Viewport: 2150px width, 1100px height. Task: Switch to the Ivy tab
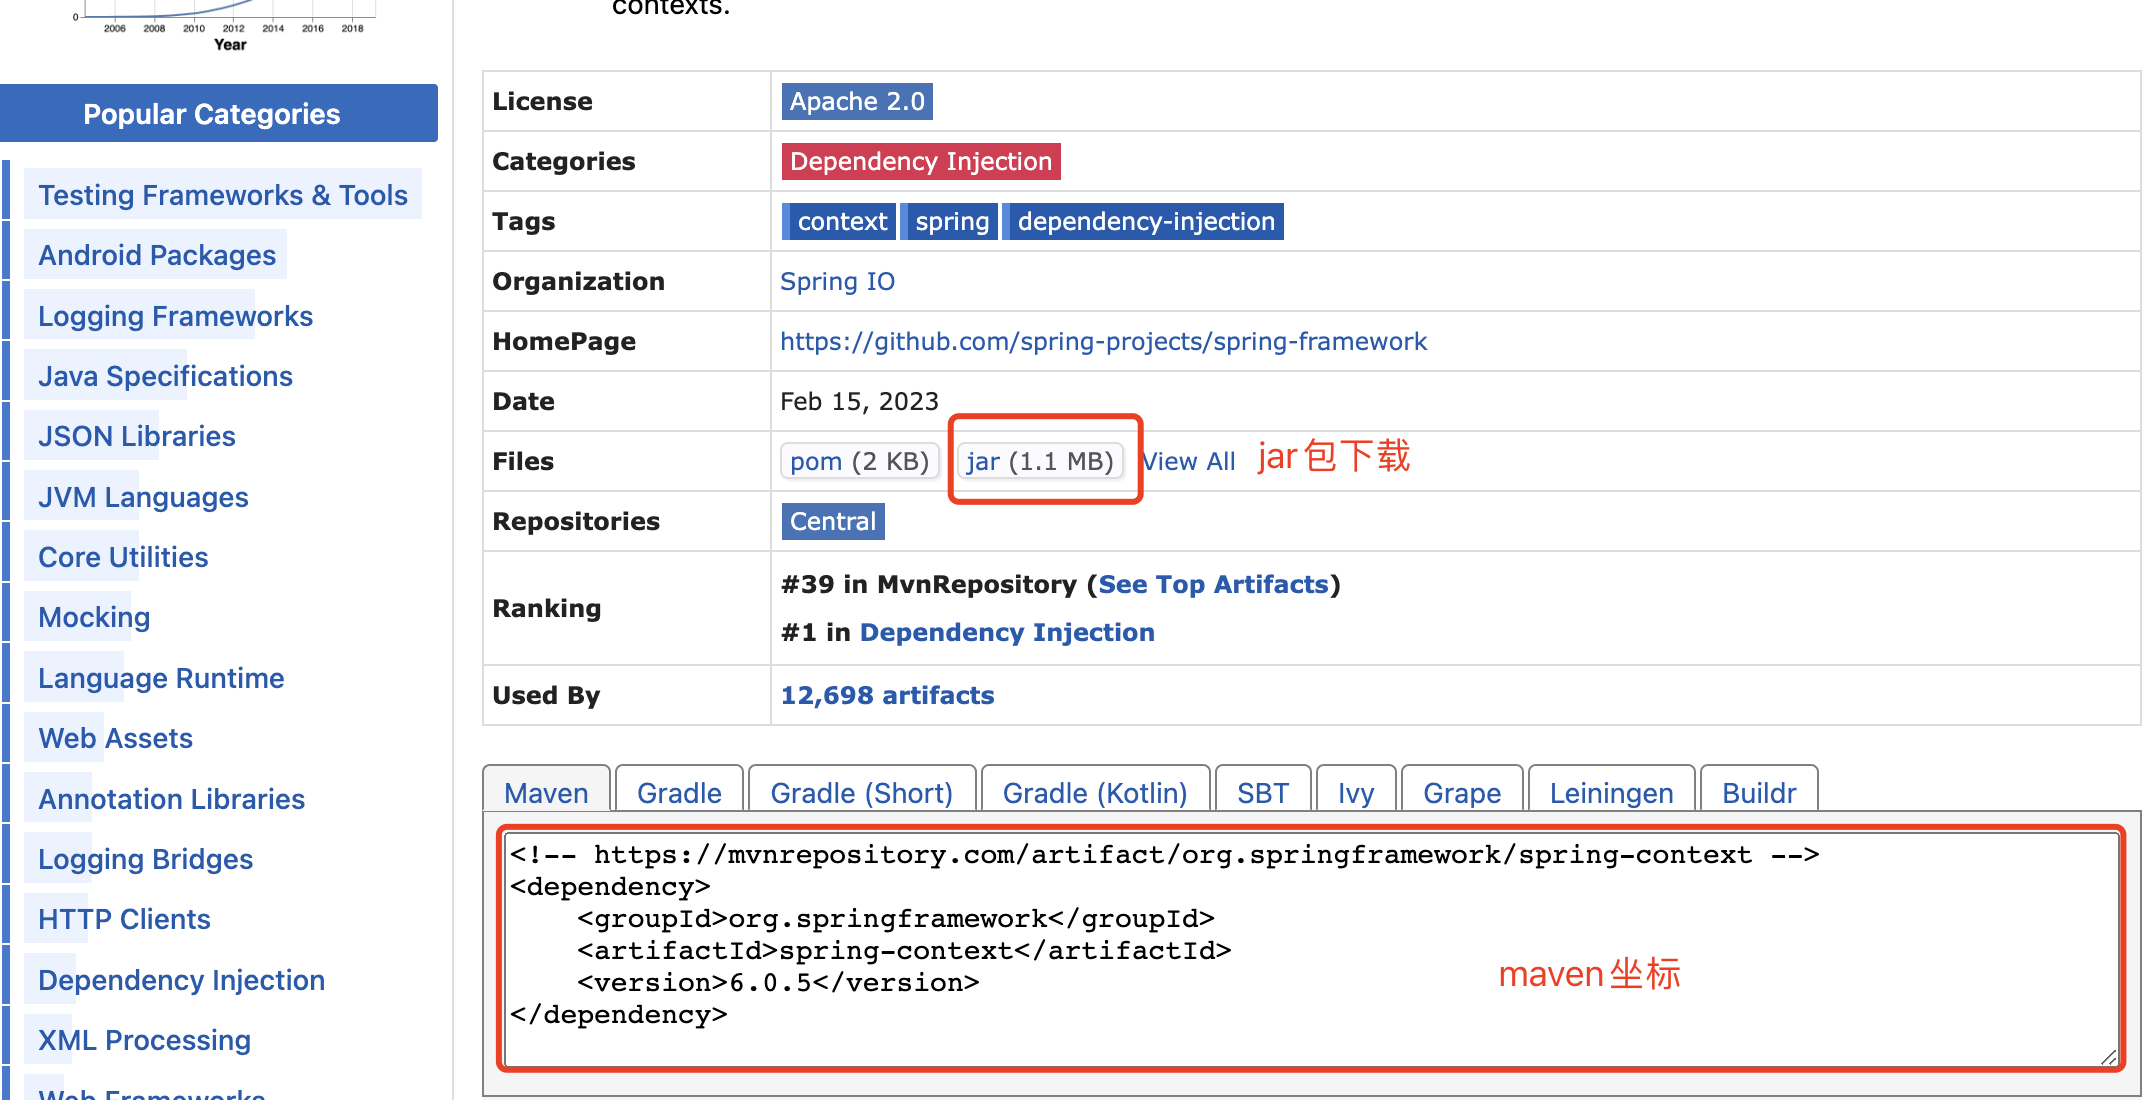[1356, 790]
